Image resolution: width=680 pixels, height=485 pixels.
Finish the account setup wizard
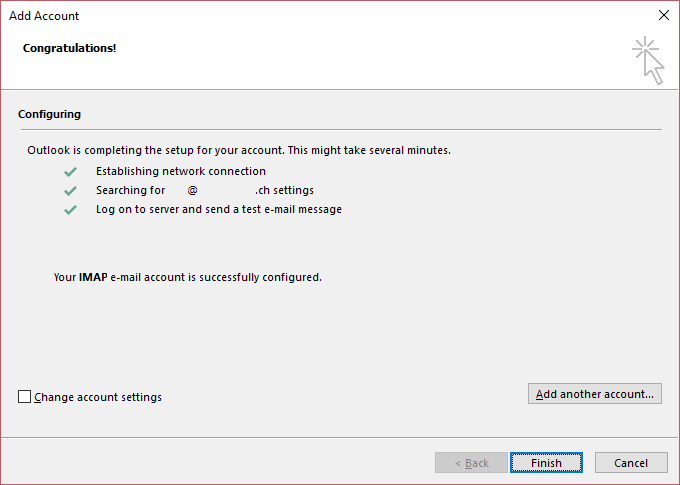[546, 463]
